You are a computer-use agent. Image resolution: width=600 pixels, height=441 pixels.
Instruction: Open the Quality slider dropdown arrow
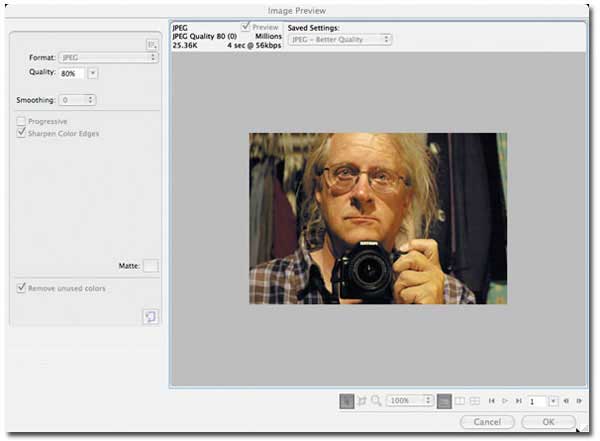[x=92, y=73]
